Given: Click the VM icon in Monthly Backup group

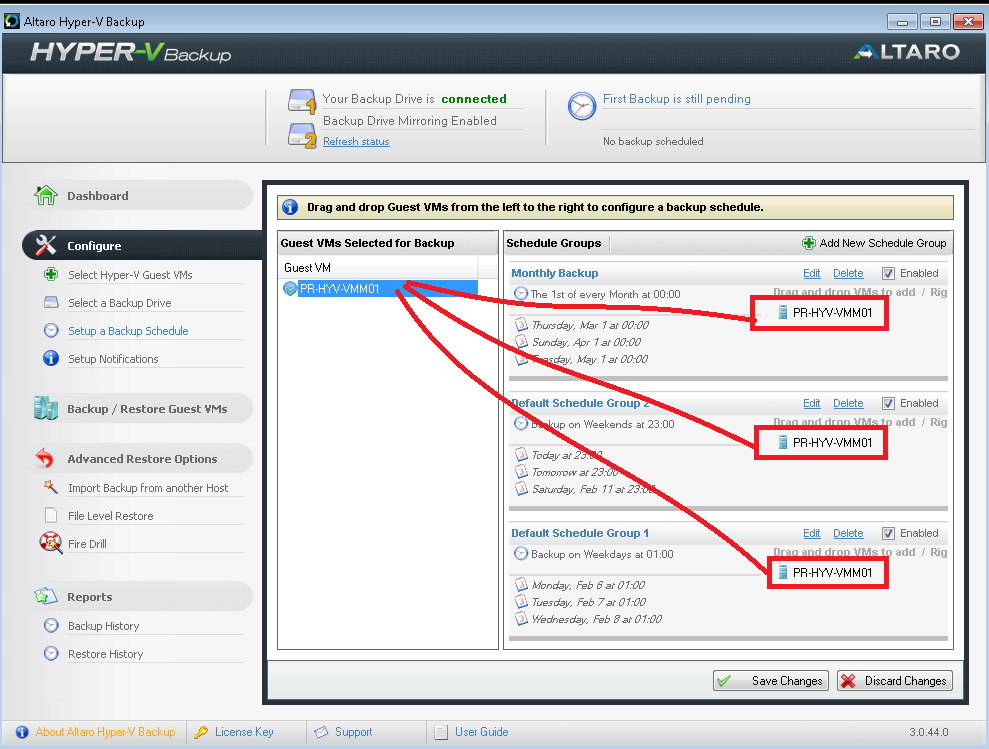Looking at the screenshot, I should pos(782,312).
